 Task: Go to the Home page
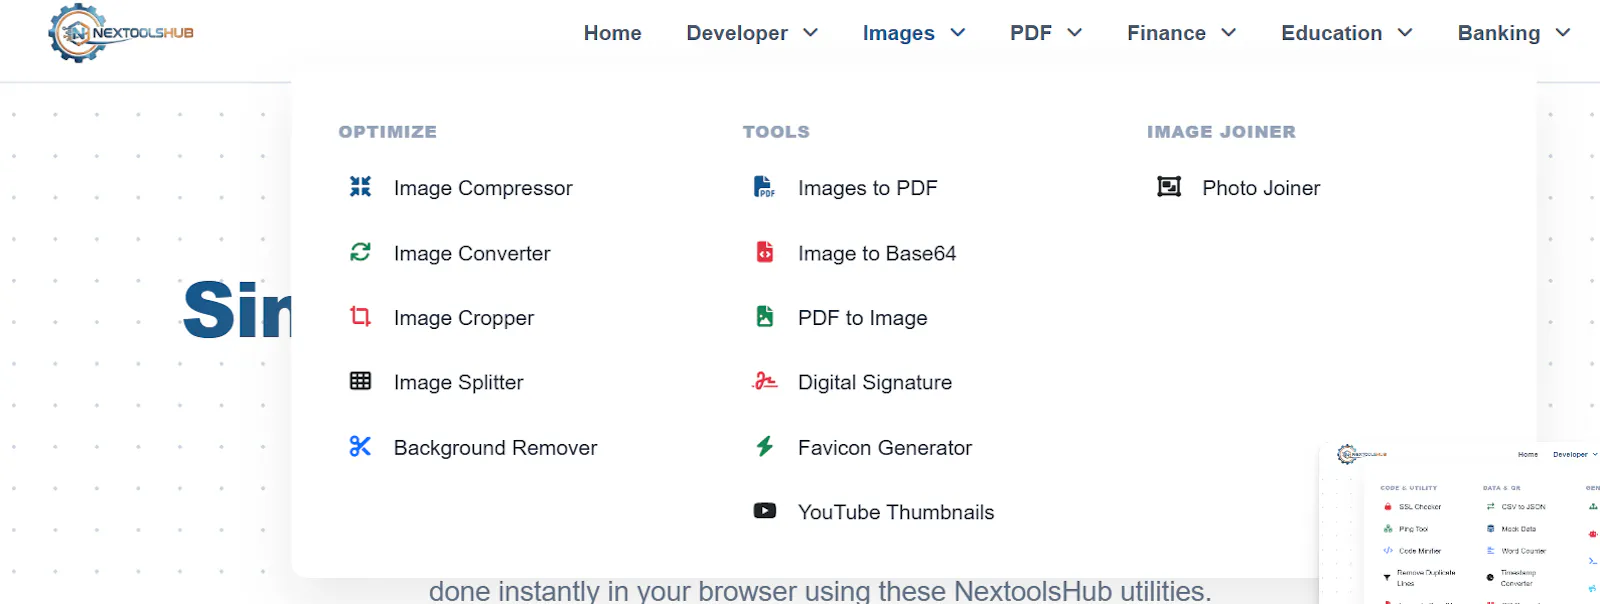[613, 33]
